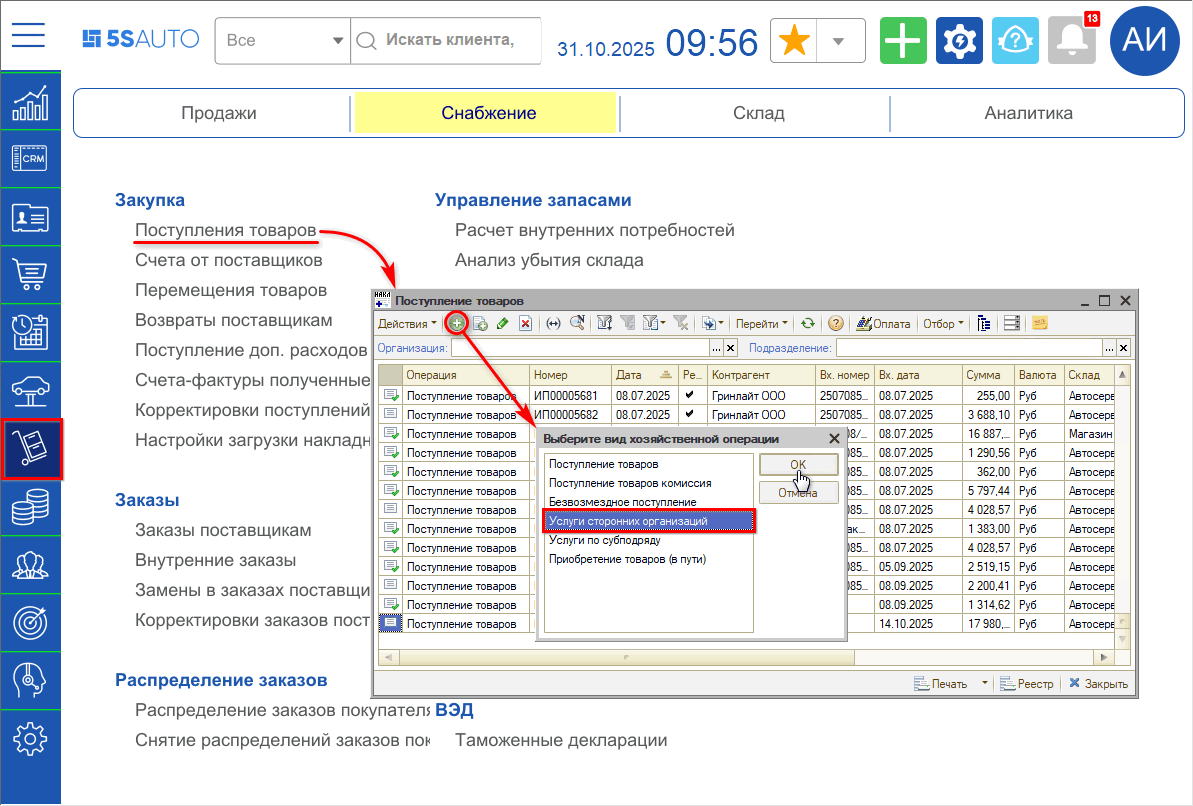
Task: Open notifications bell icon
Action: pos(1071,41)
